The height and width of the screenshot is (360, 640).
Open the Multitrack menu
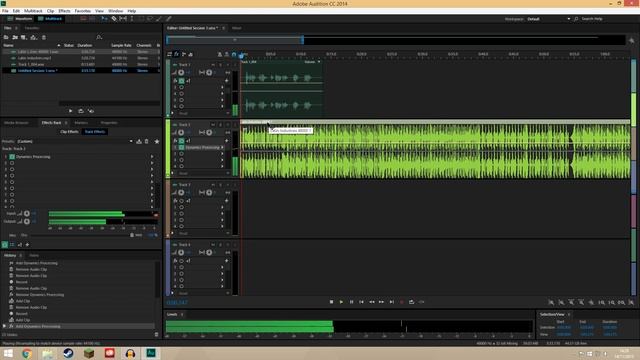[x=33, y=11]
